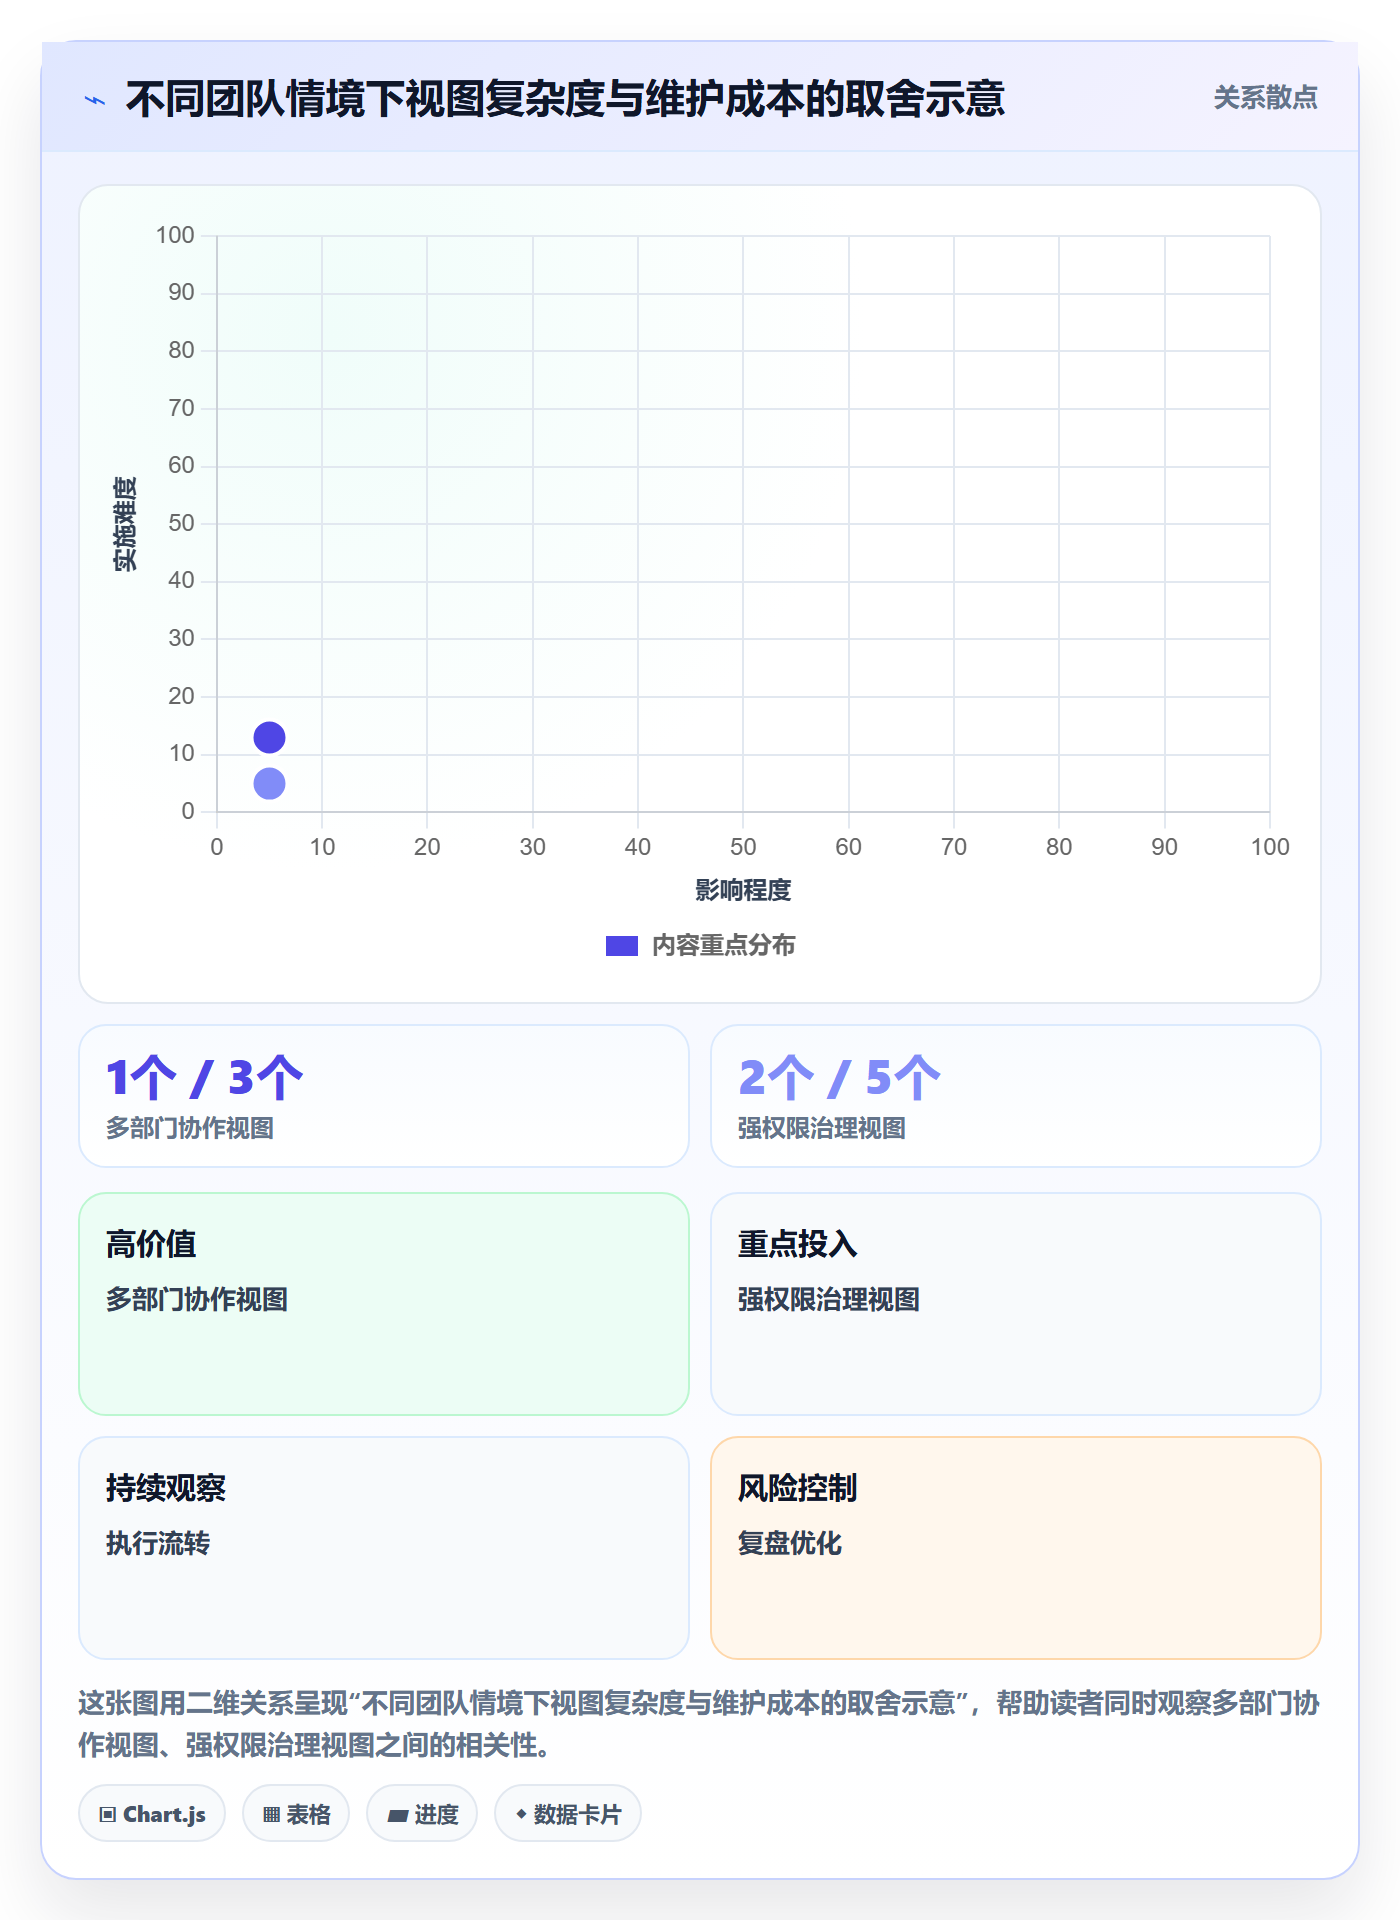
Task: Toggle the 内容重点分布 legend swatch
Action: tap(621, 946)
